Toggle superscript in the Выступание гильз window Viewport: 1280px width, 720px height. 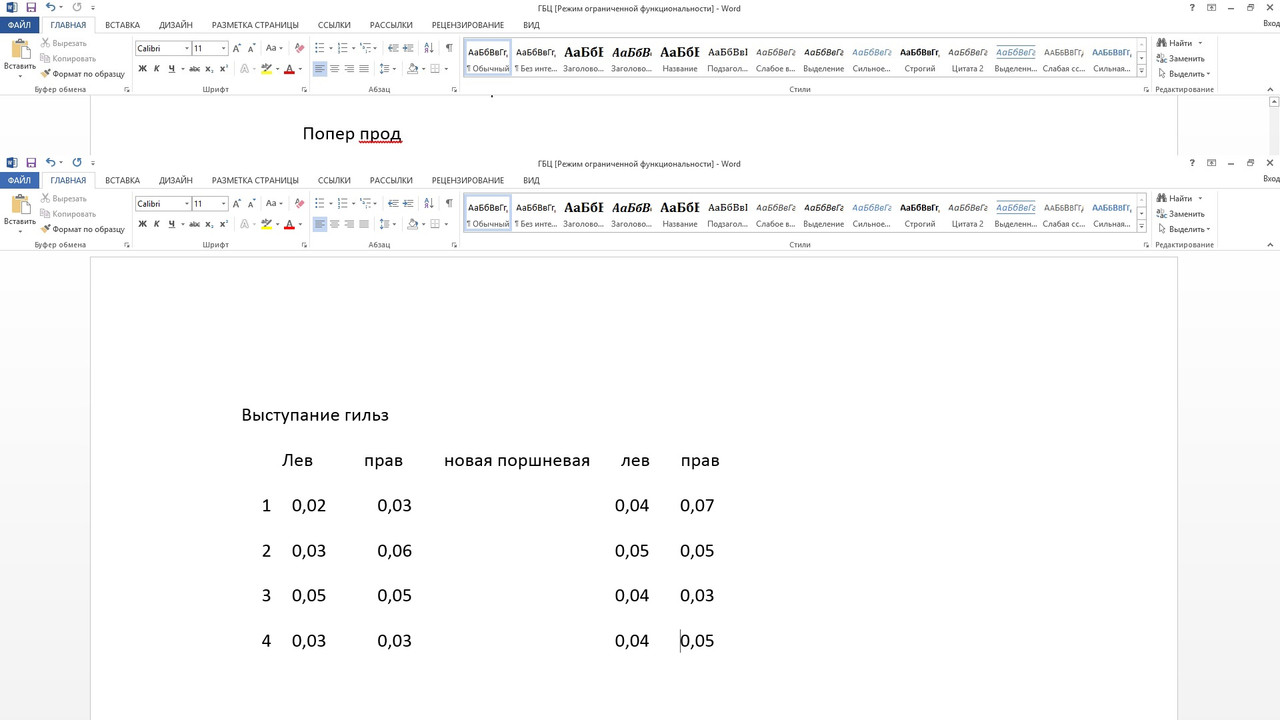223,224
